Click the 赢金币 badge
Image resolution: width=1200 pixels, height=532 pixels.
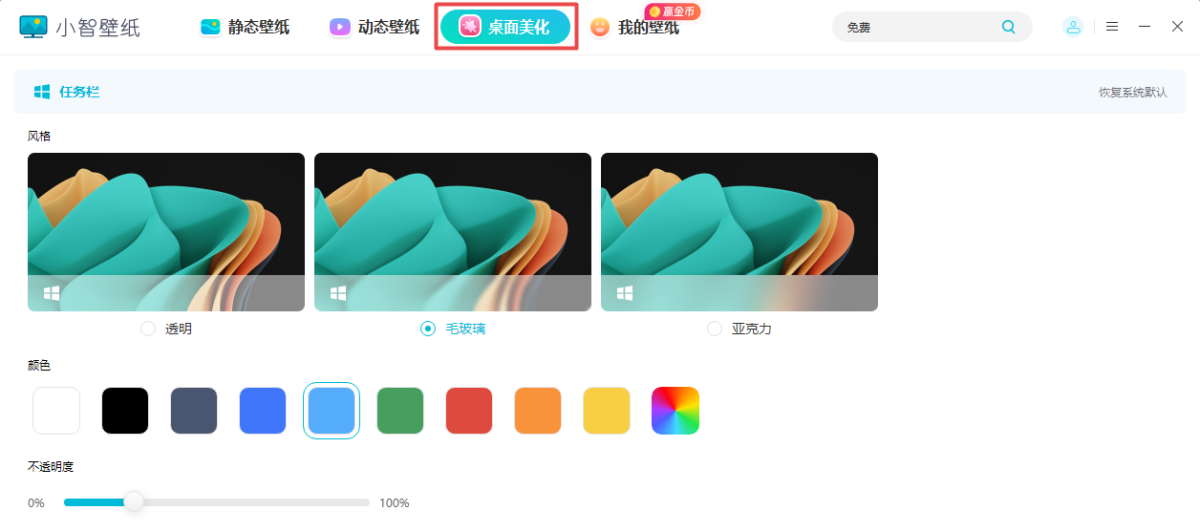673,11
